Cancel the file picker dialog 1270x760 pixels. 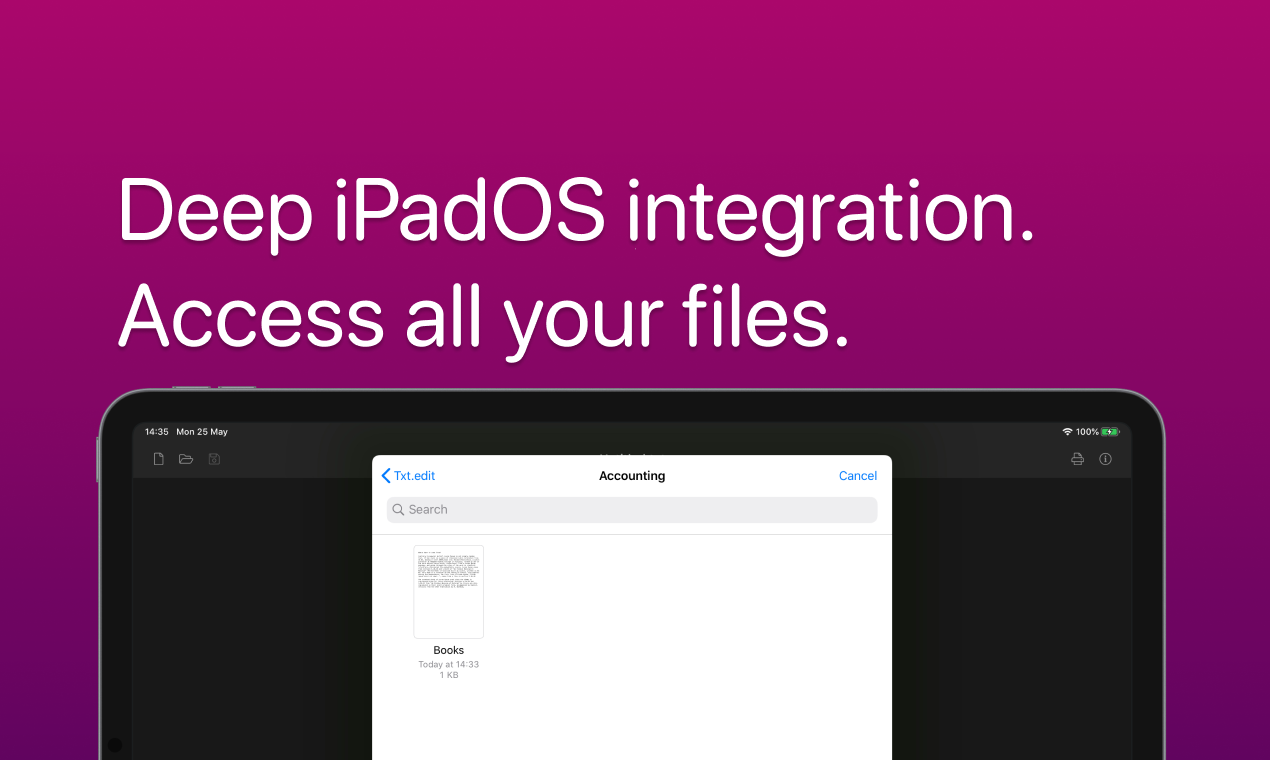[x=858, y=476]
